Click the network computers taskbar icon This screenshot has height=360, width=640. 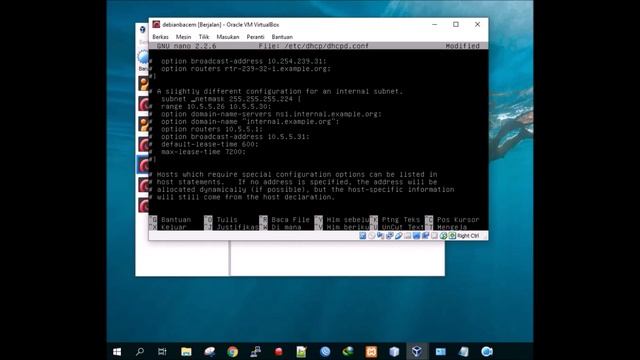pyautogui.click(x=256, y=351)
